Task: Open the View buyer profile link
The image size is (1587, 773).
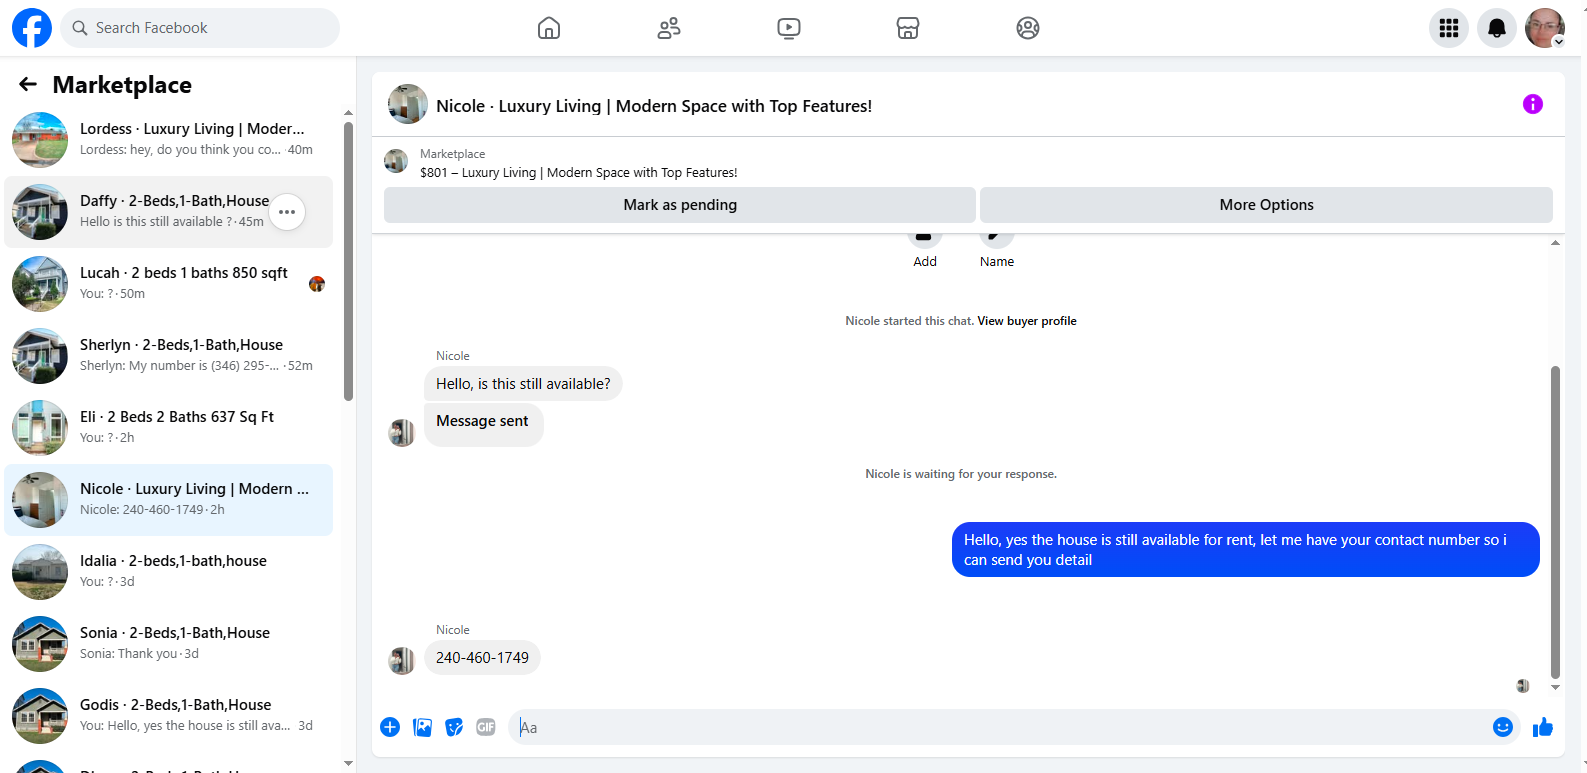Action: click(x=1027, y=321)
